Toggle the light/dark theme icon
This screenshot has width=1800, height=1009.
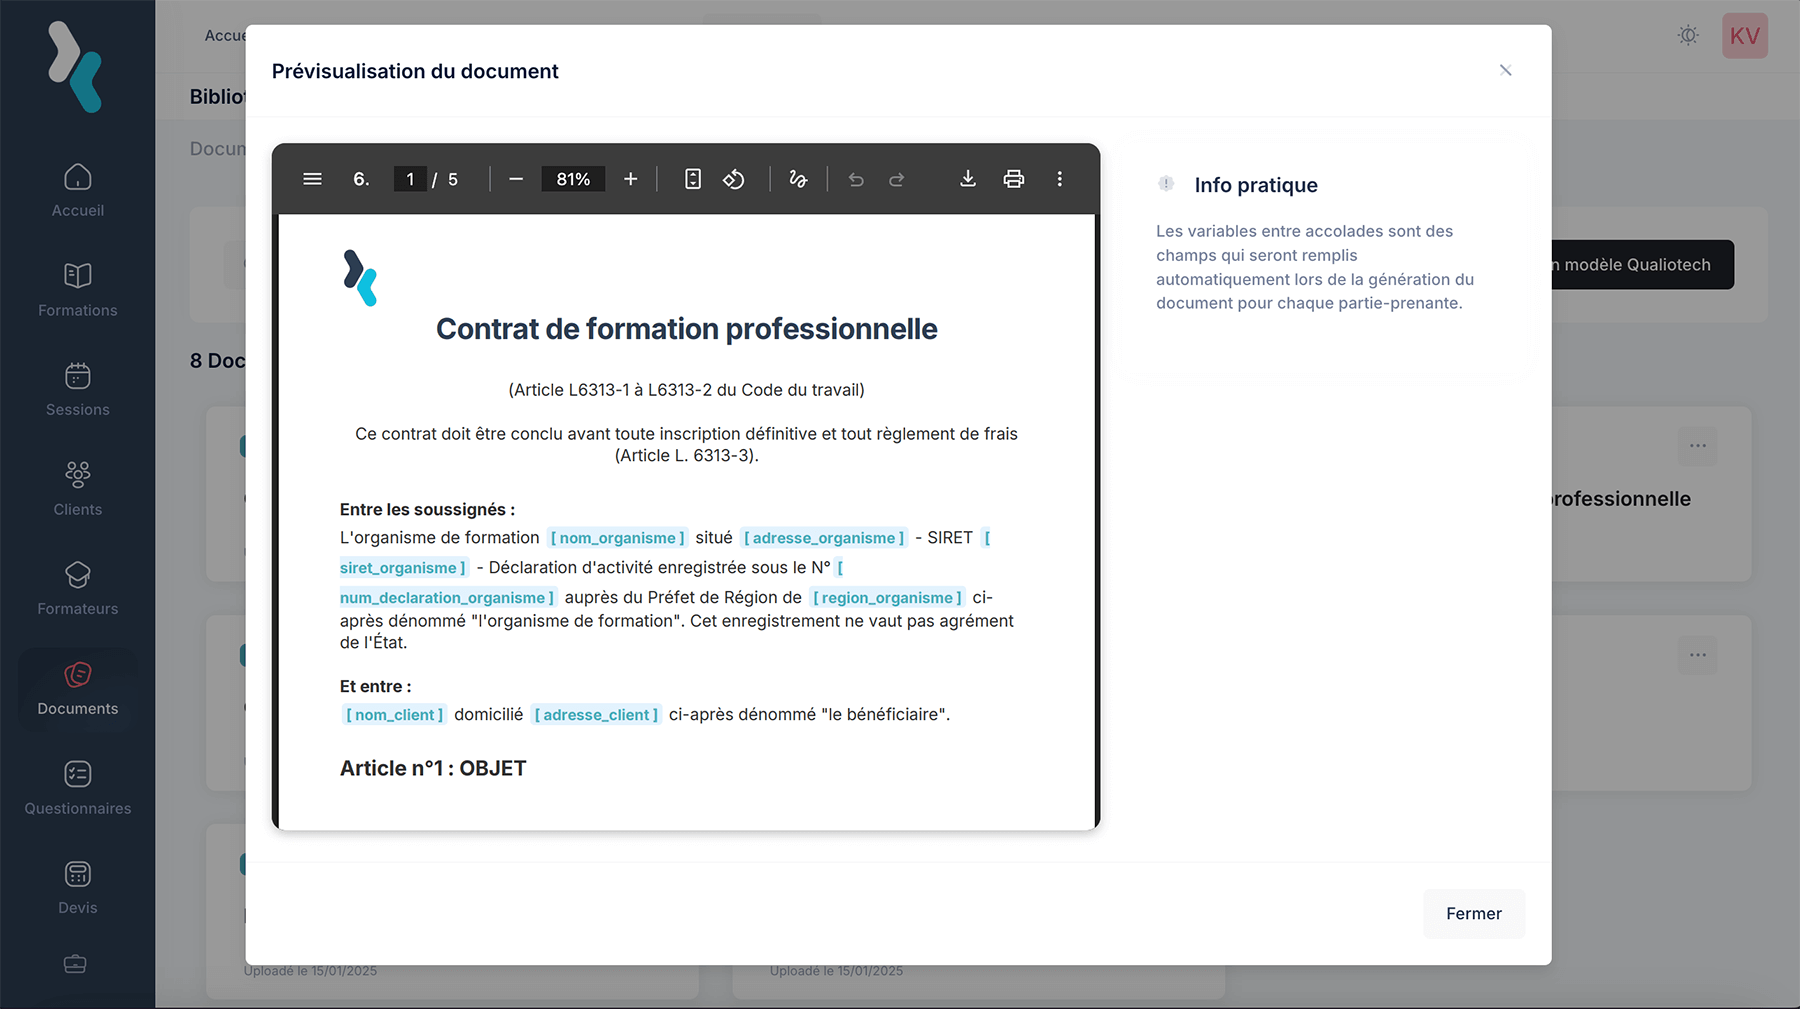(x=1688, y=36)
